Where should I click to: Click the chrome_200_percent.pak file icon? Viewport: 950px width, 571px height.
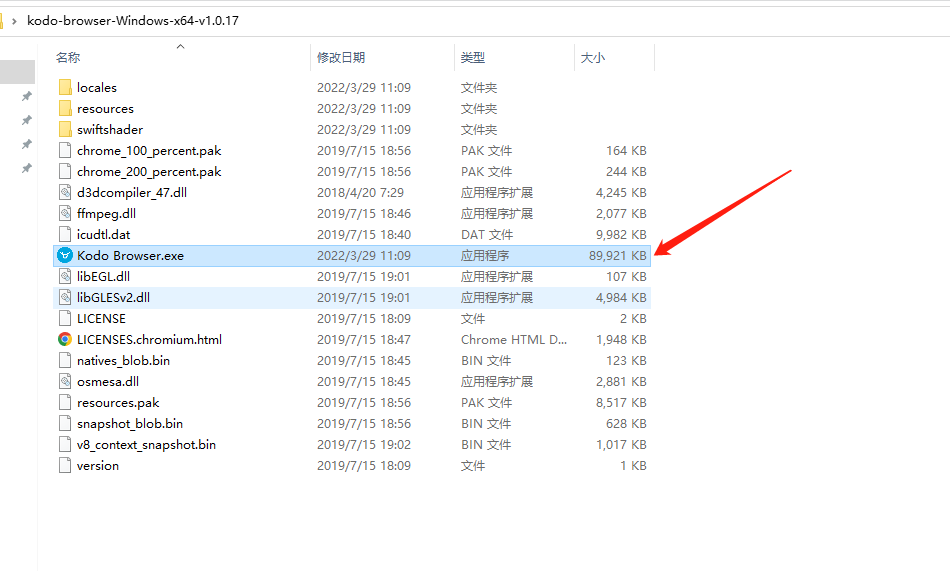click(x=65, y=172)
